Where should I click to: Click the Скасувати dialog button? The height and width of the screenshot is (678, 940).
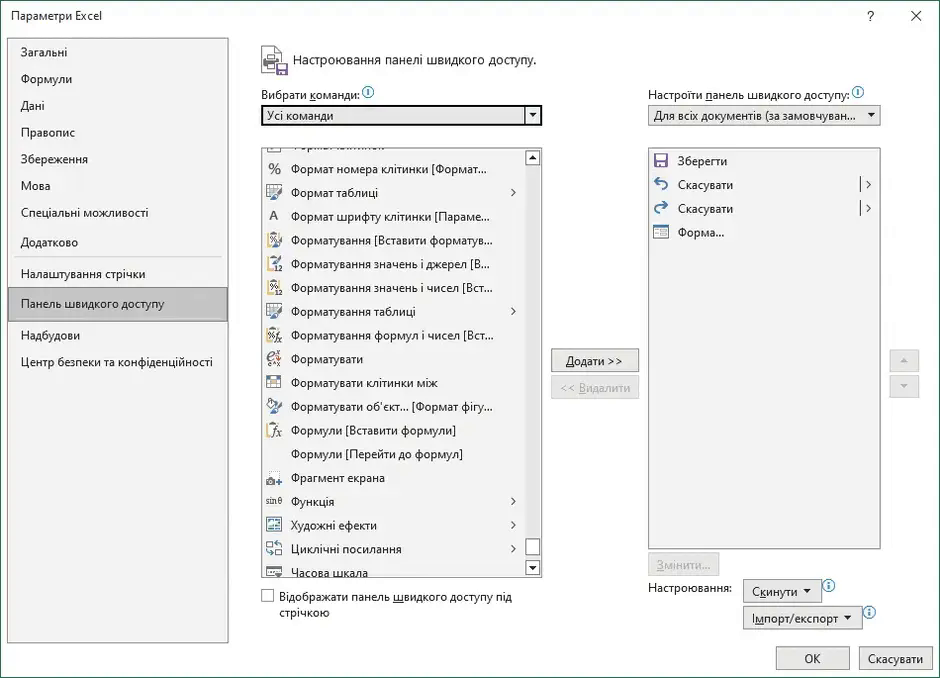click(x=896, y=658)
